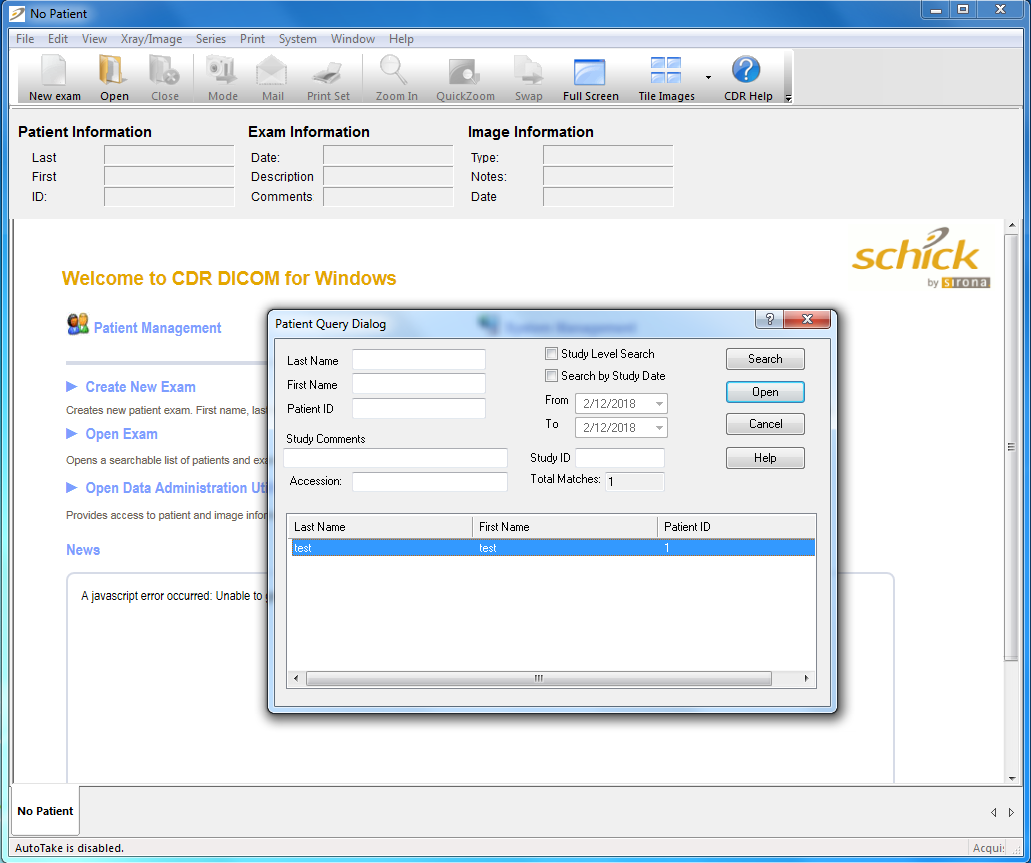Click the Open Data Administration link
1031x863 pixels.
coord(176,487)
